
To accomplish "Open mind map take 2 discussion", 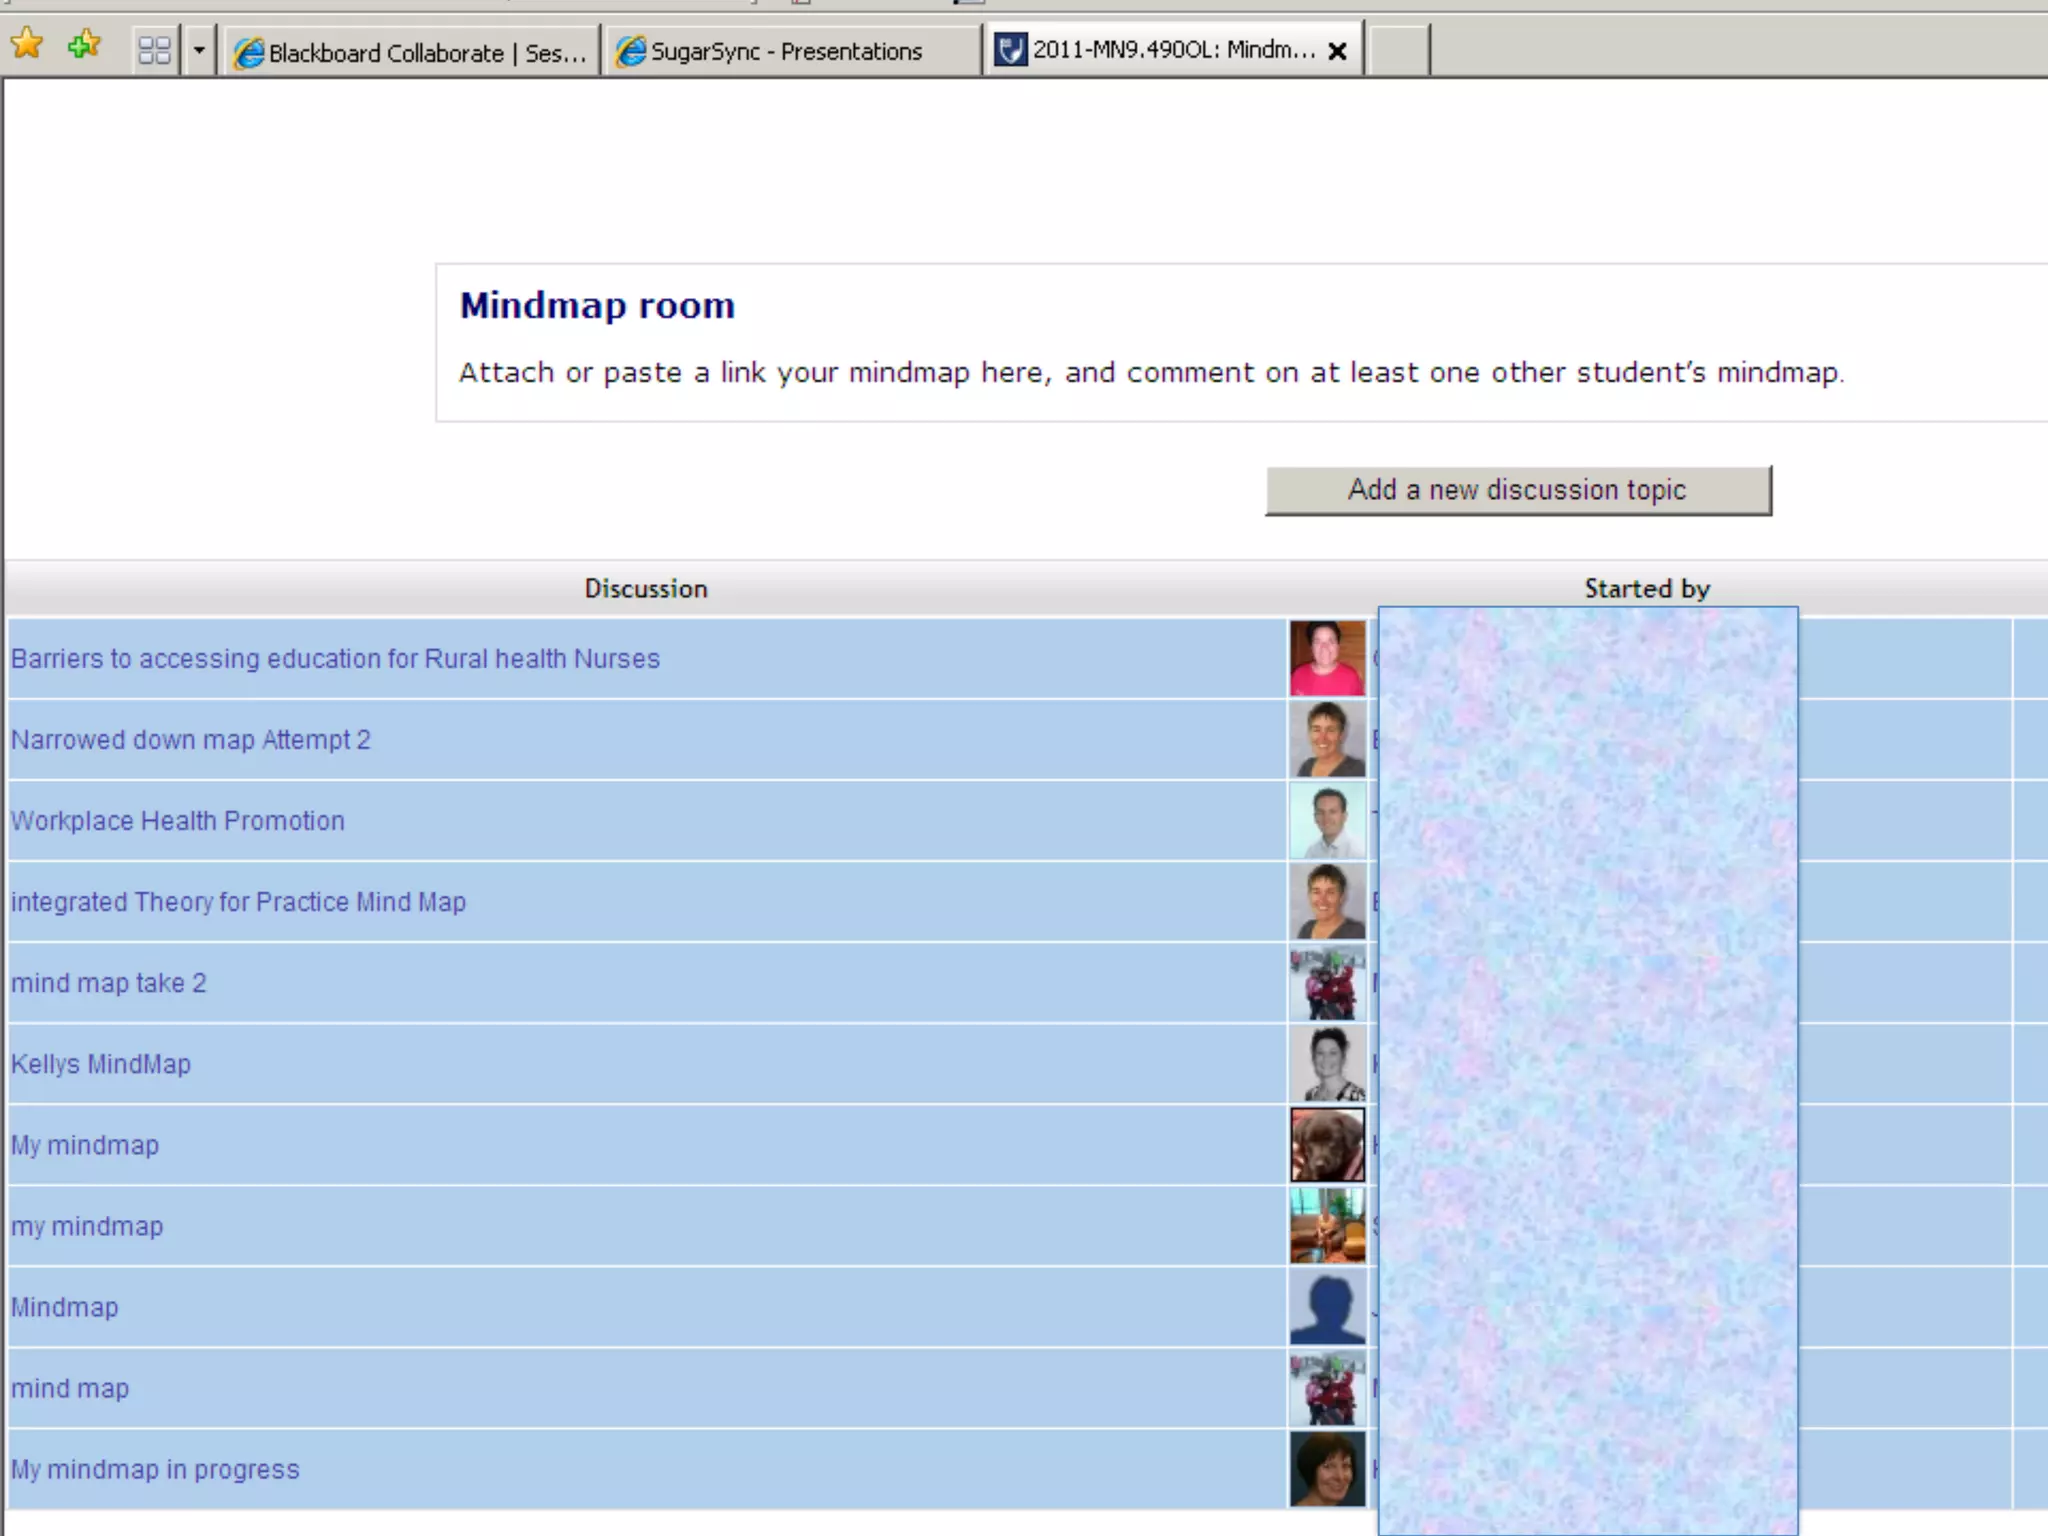I will [x=108, y=983].
